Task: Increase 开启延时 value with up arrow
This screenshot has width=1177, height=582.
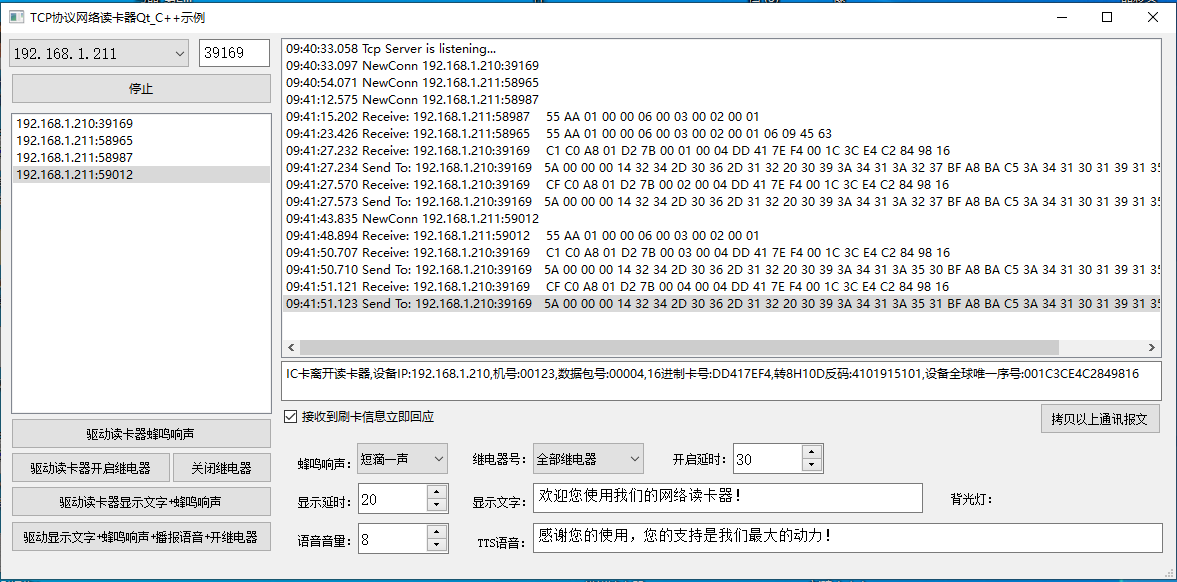Action: point(811,453)
